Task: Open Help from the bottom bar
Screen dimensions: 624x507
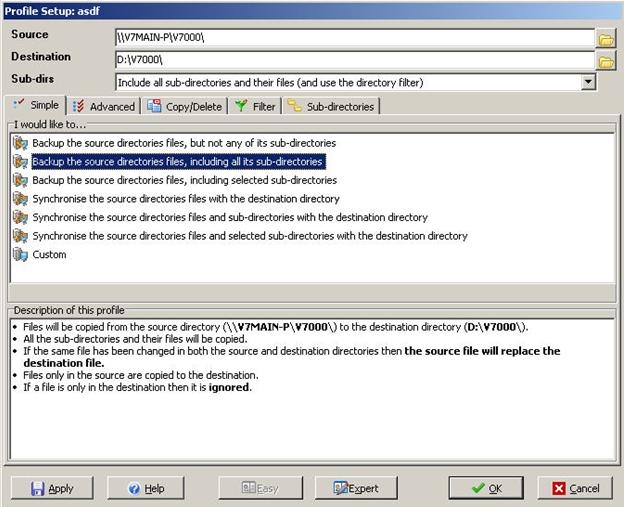Action: pos(147,488)
